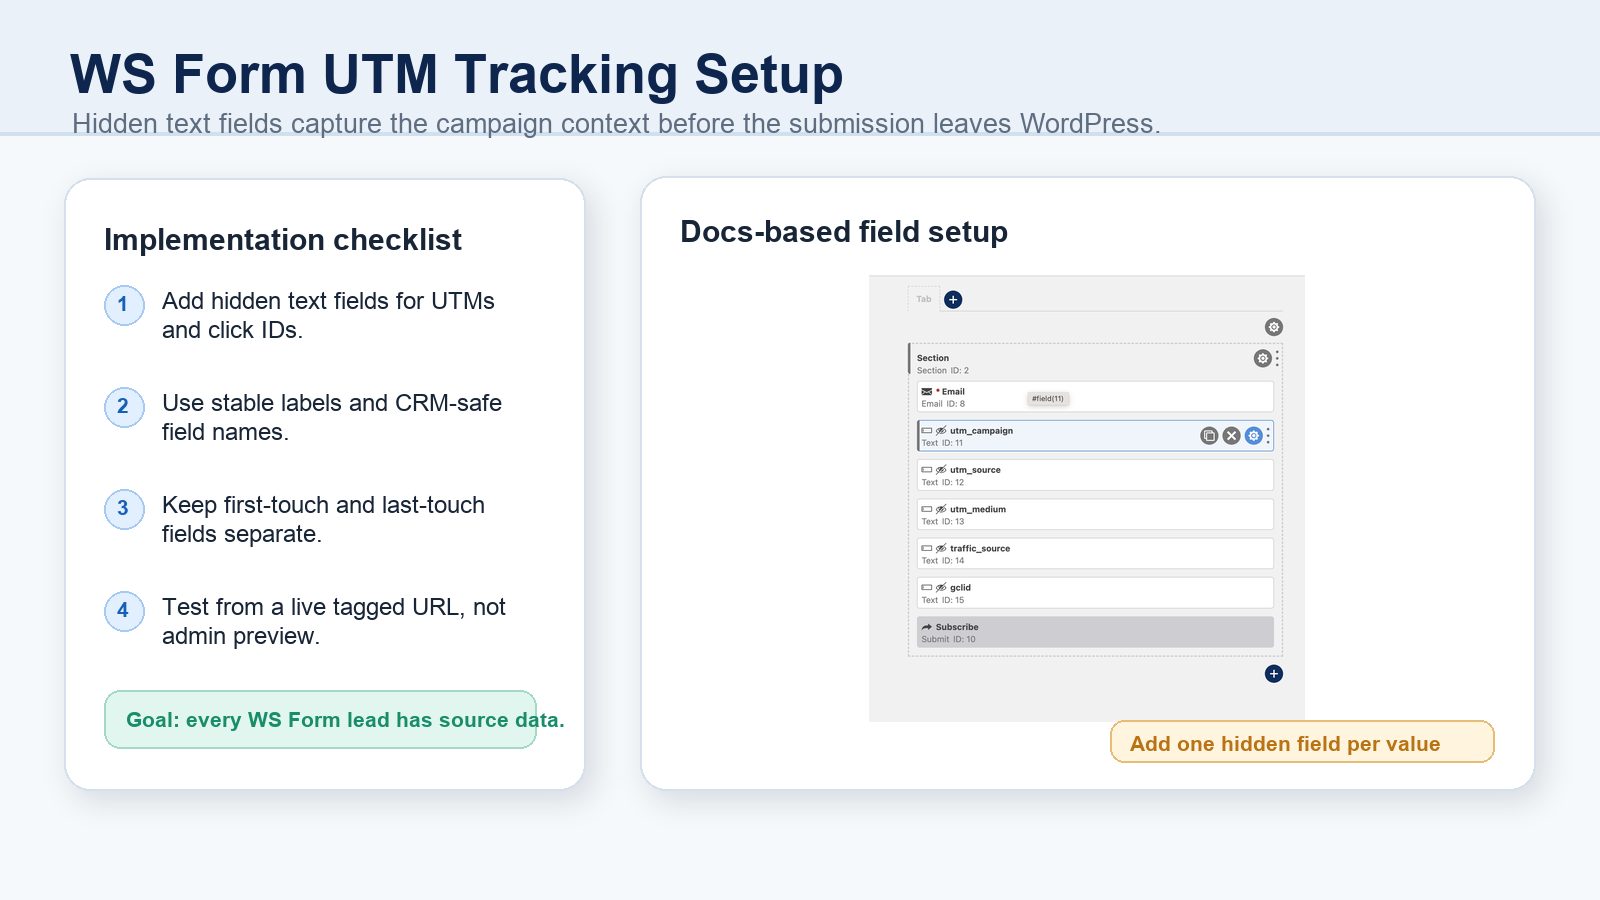Click text-field type icon on utm_source
1600x900 pixels.
(x=927, y=469)
